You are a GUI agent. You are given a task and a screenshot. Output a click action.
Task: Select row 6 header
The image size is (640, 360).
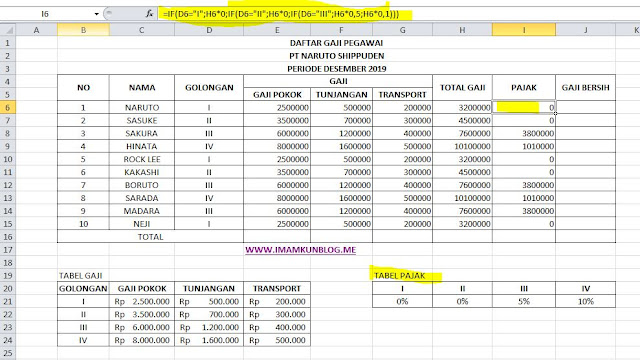tap(8, 107)
